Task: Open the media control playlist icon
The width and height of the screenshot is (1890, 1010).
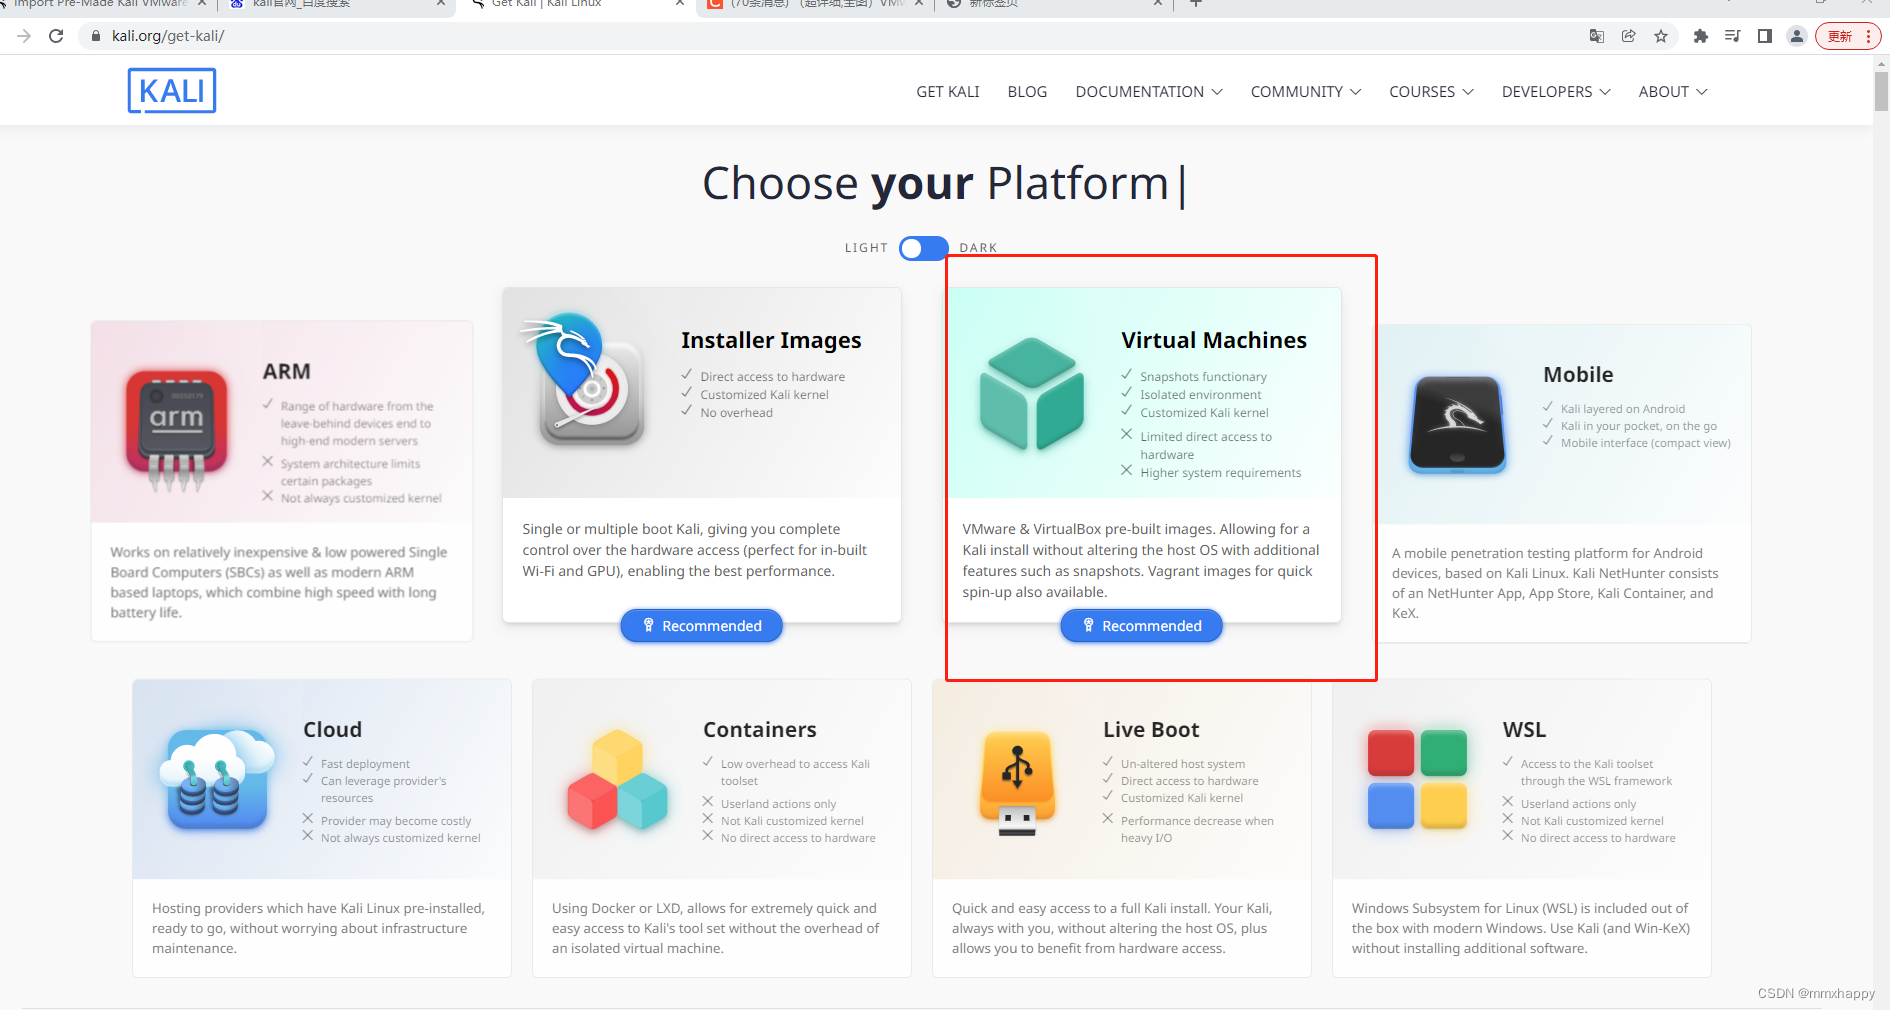Action: (x=1733, y=36)
